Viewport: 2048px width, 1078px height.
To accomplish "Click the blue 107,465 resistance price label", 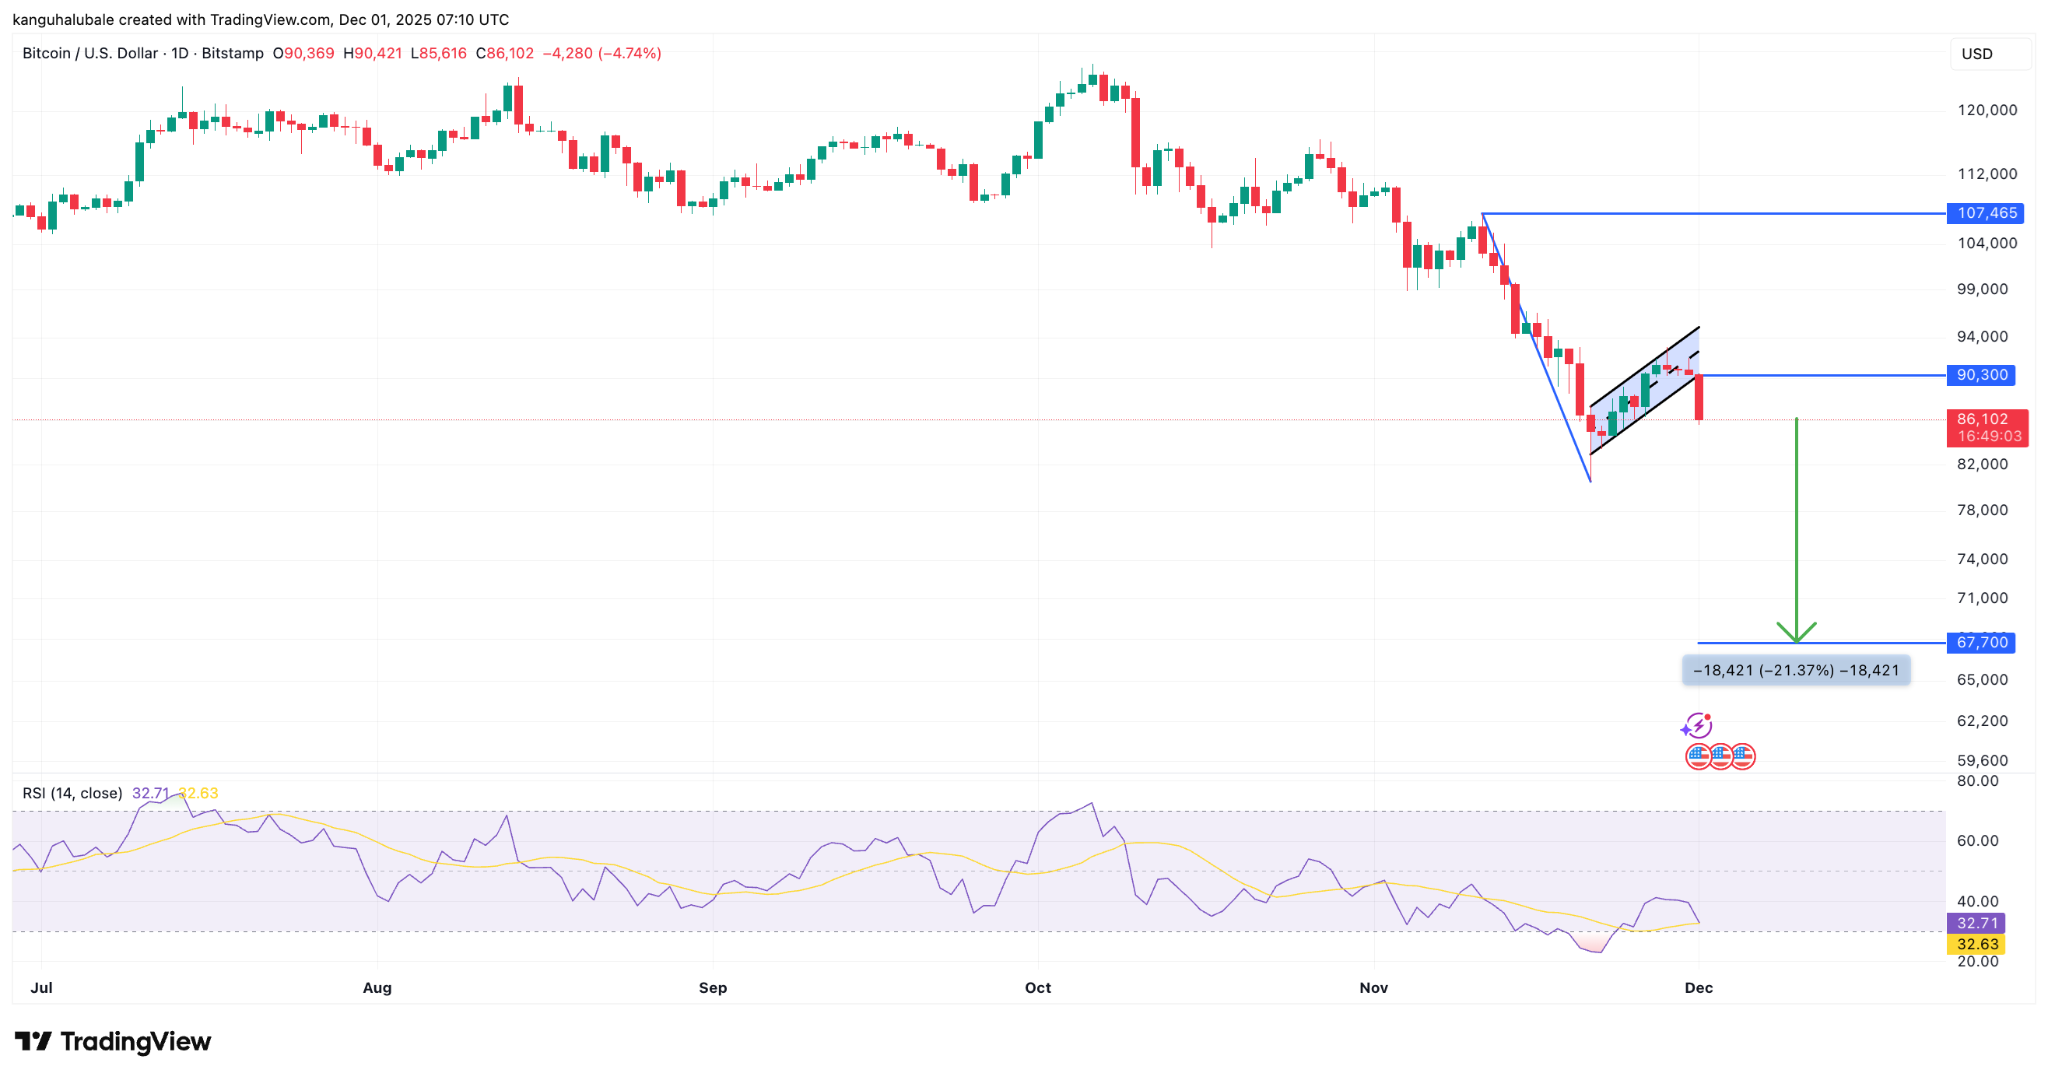I will 1984,213.
